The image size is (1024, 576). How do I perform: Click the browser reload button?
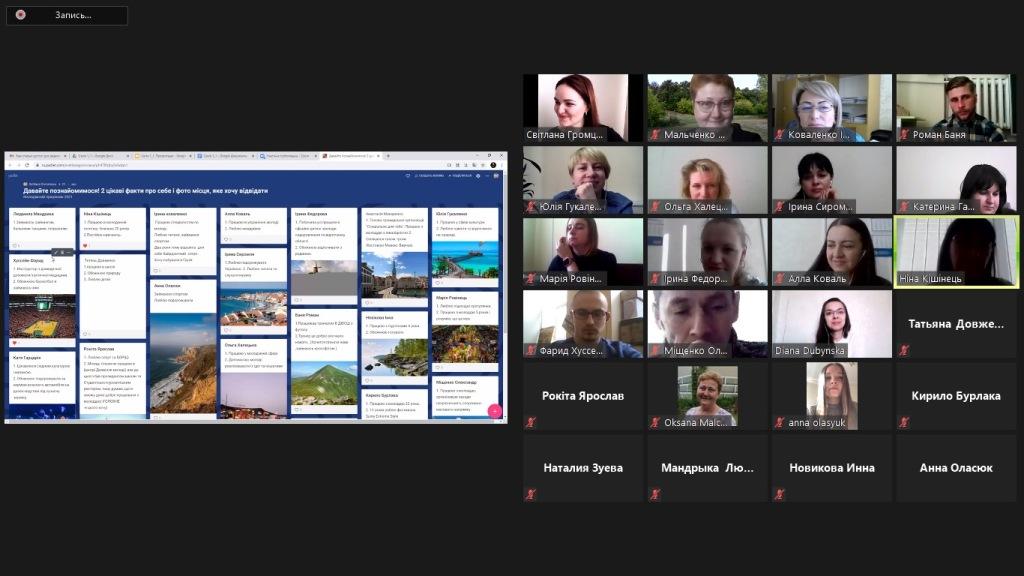click(27, 165)
